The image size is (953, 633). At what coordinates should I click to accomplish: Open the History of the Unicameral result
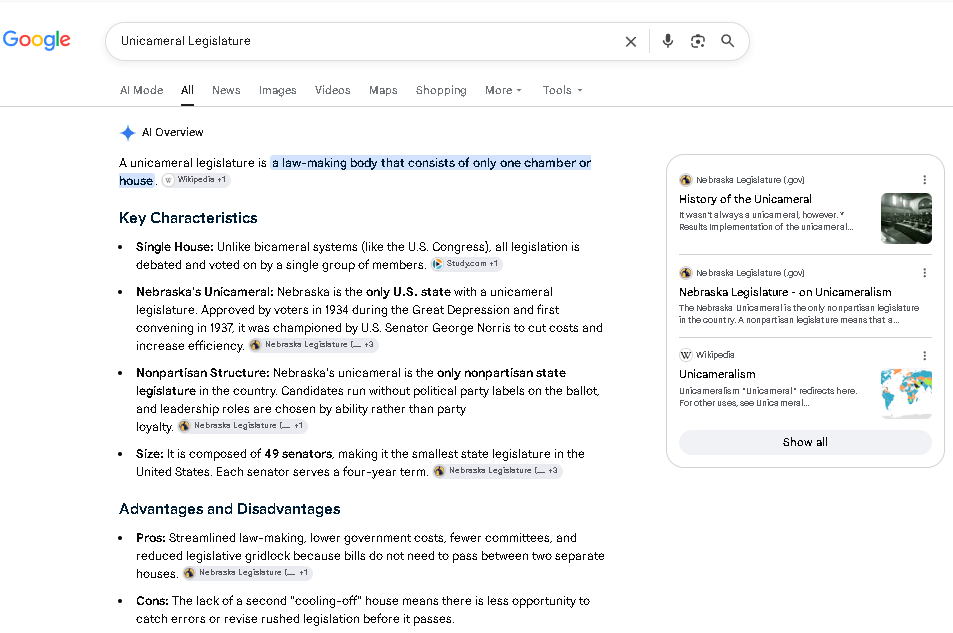tap(745, 199)
